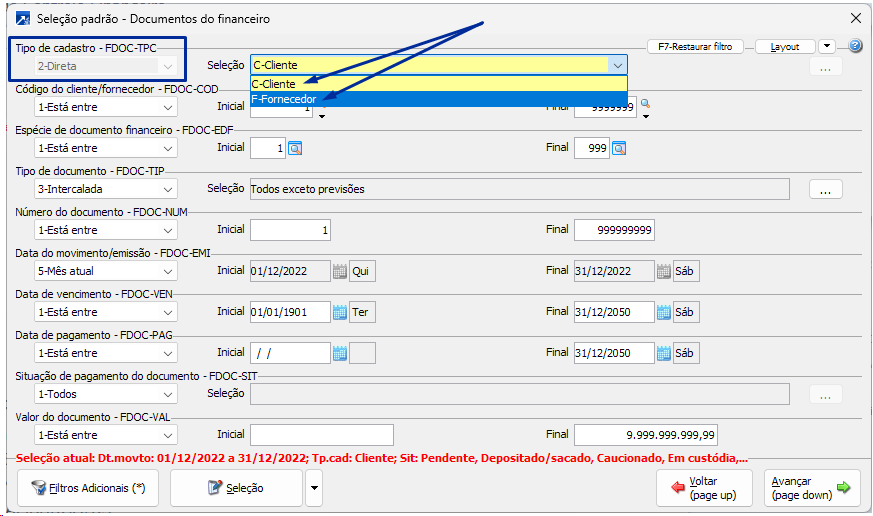Open calendar for final due date
This screenshot has width=873, height=516.
664,312
